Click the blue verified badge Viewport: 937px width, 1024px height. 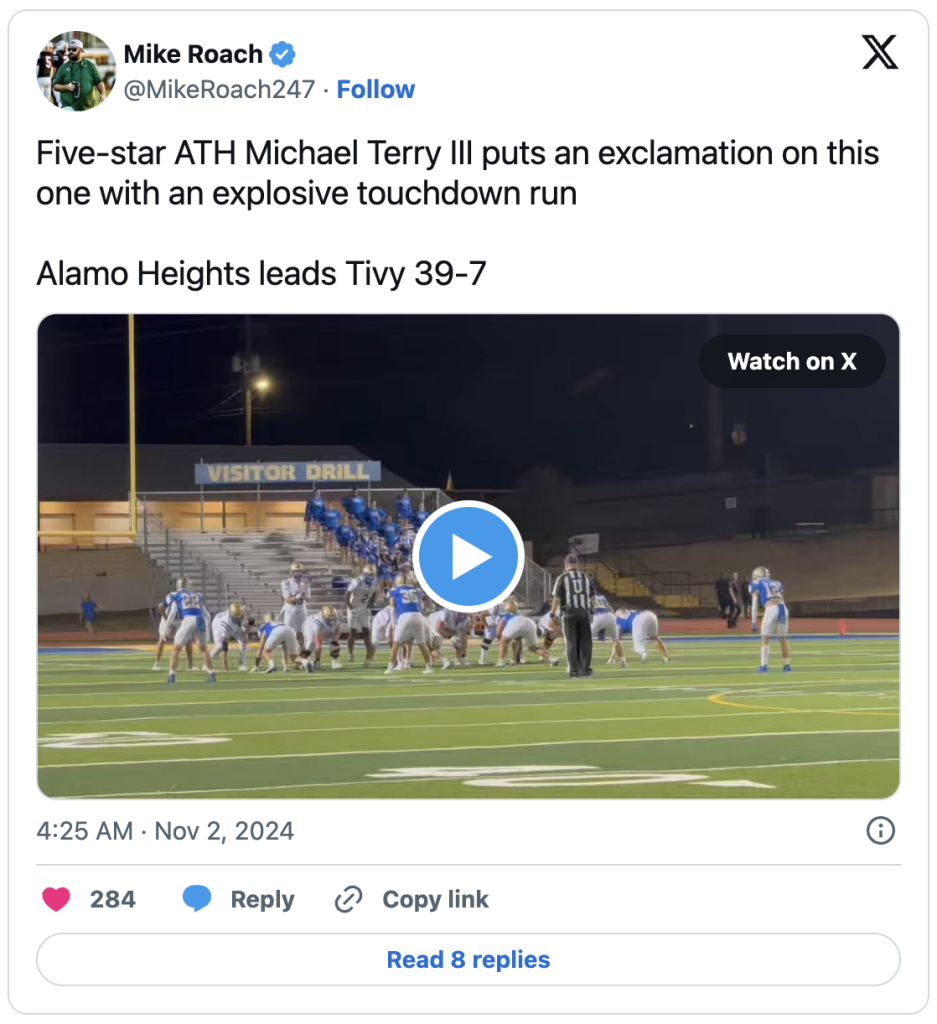point(284,54)
